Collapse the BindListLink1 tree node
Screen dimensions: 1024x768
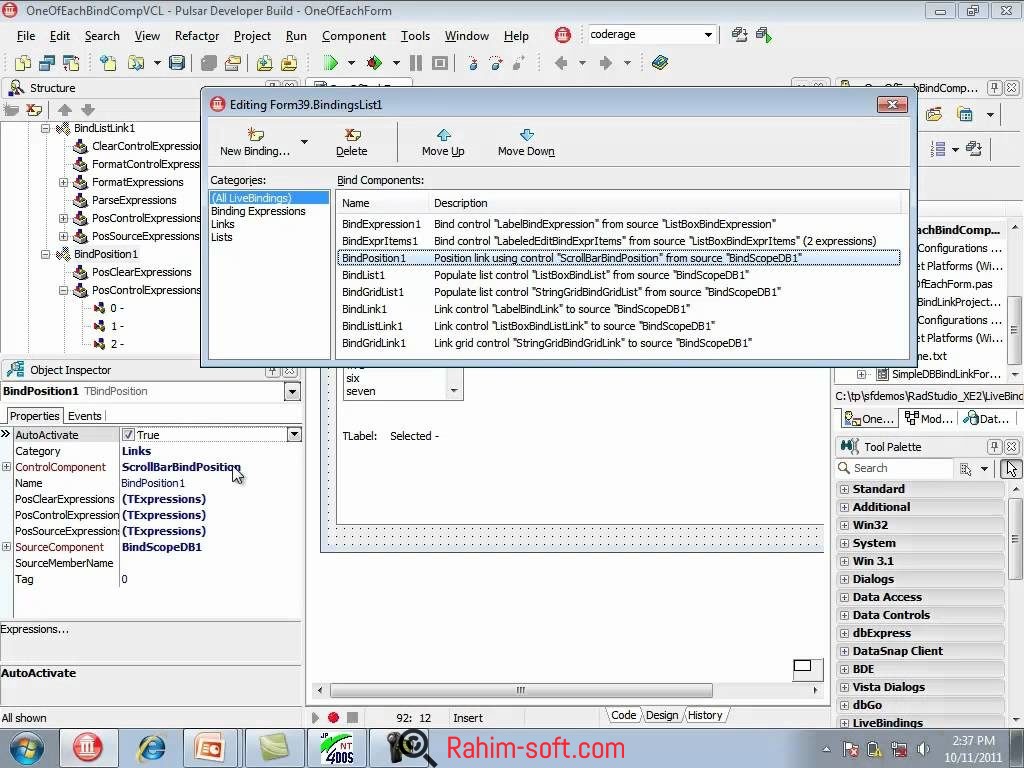click(46, 128)
